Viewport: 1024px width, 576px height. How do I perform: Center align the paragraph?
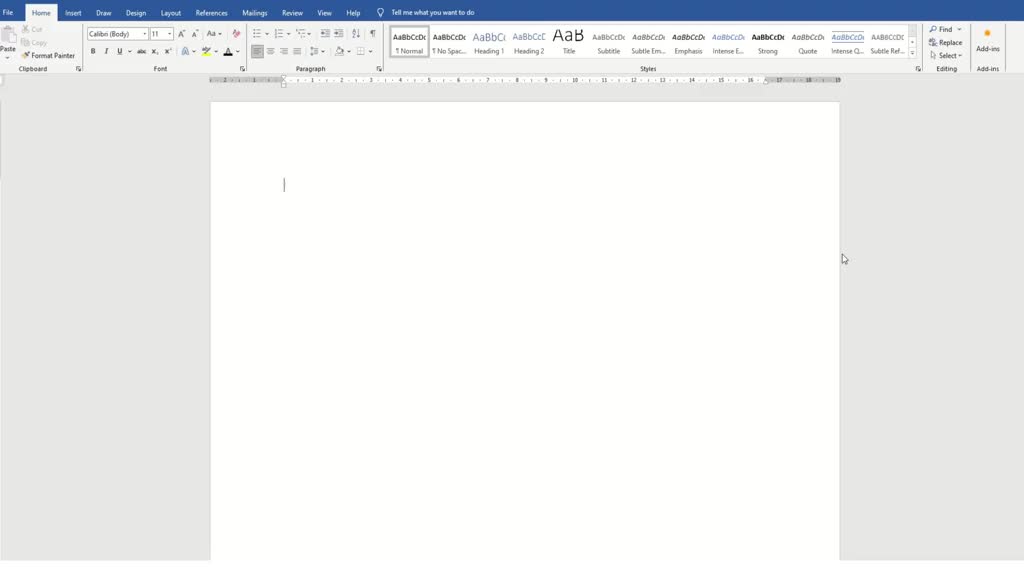(x=270, y=51)
